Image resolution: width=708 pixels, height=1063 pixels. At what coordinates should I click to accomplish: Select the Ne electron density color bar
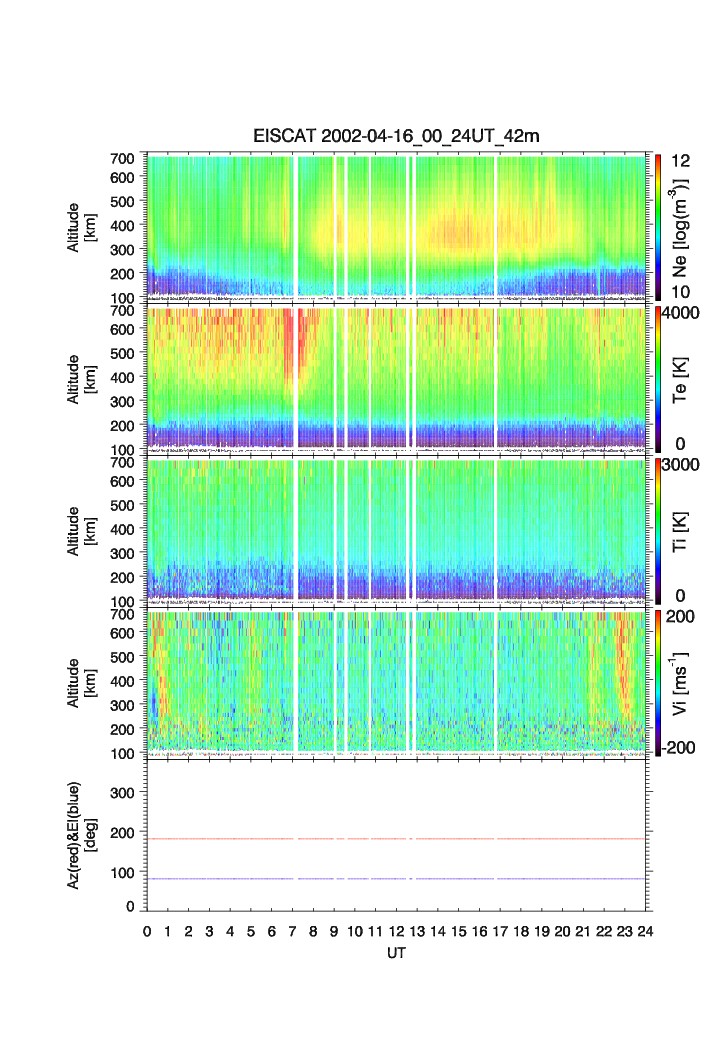pos(657,224)
